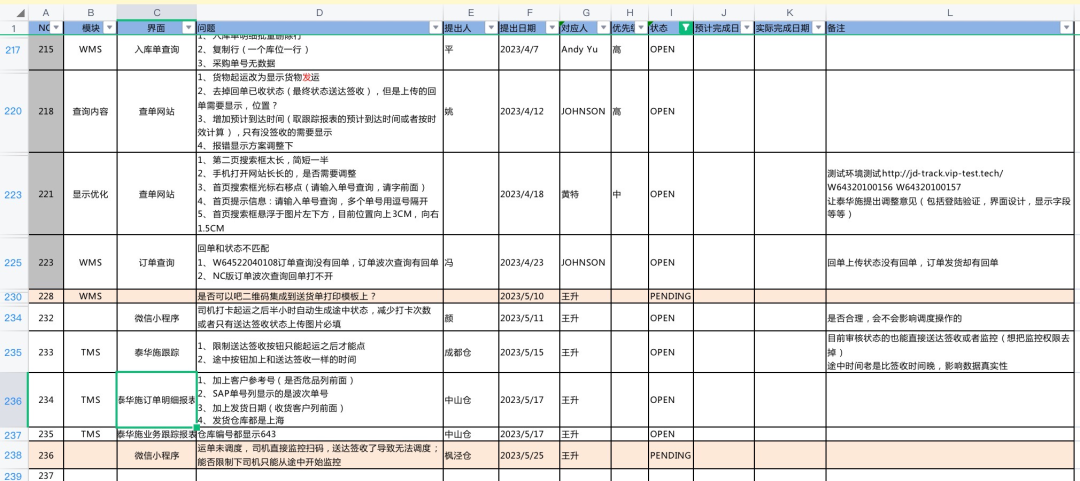Select row 223 header
1080x481 pixels.
[13, 194]
